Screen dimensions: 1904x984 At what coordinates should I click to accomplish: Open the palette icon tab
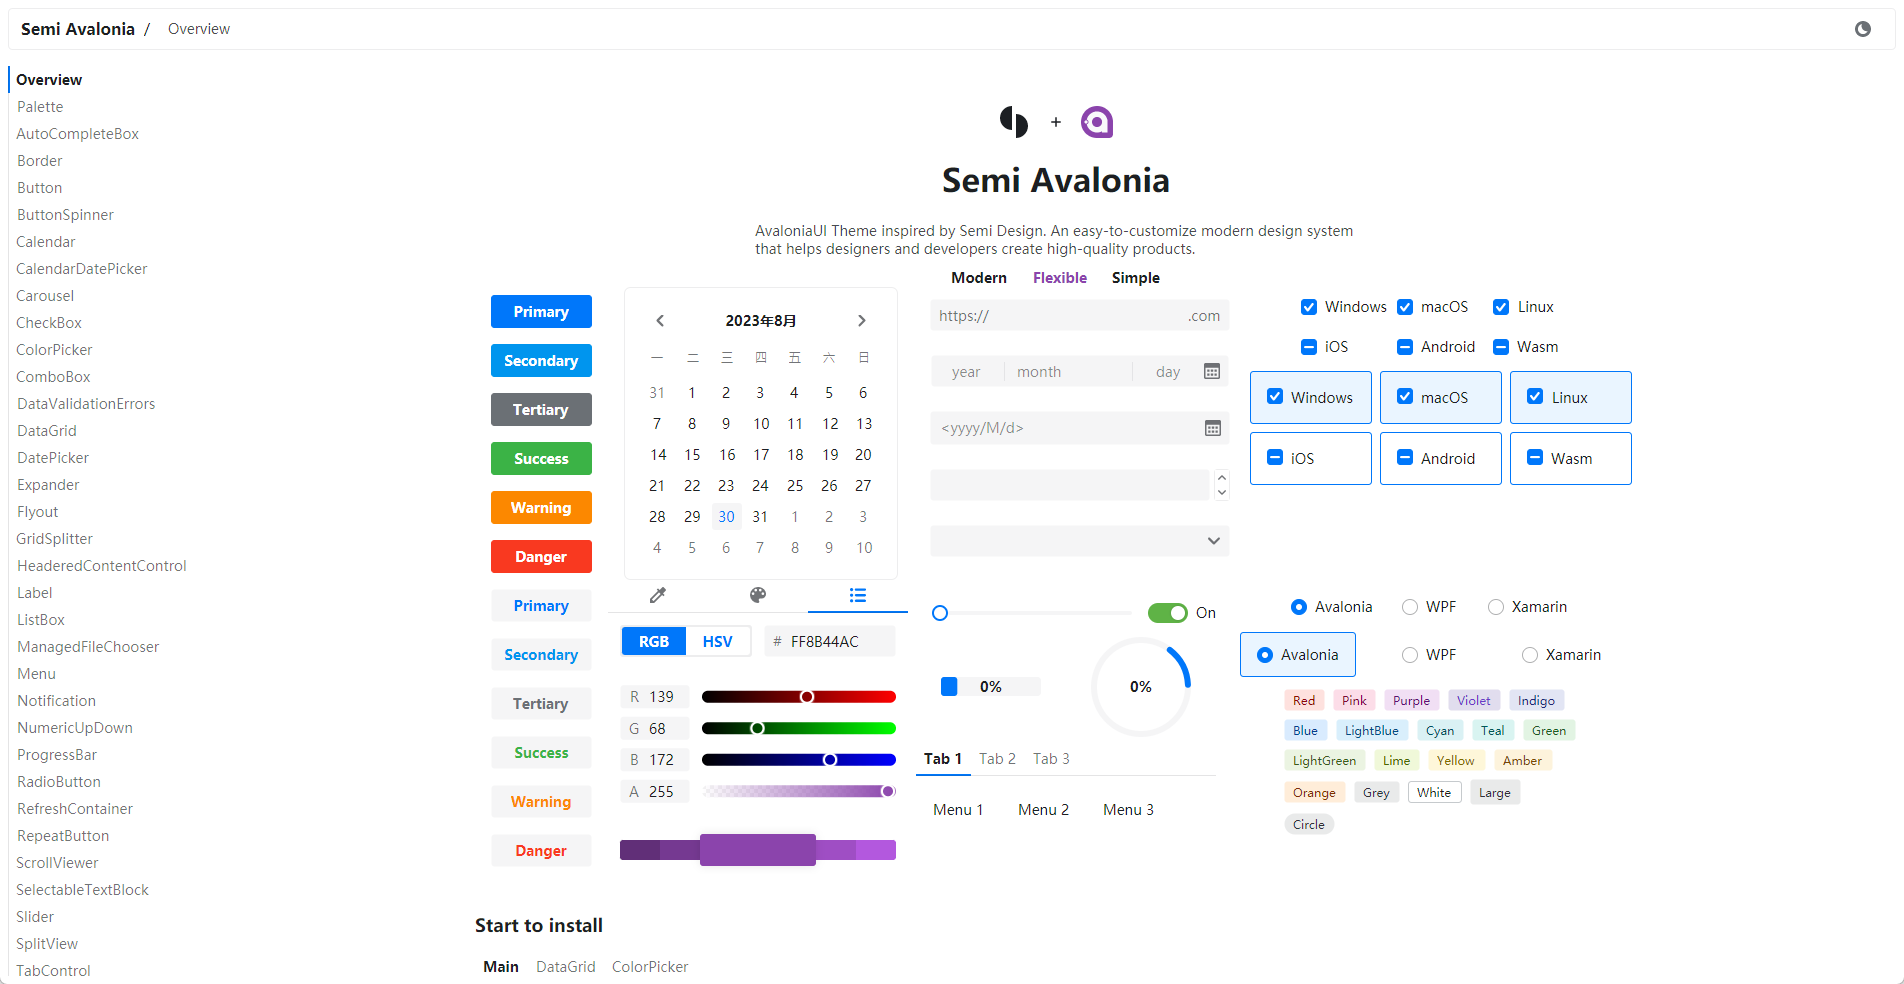758,595
